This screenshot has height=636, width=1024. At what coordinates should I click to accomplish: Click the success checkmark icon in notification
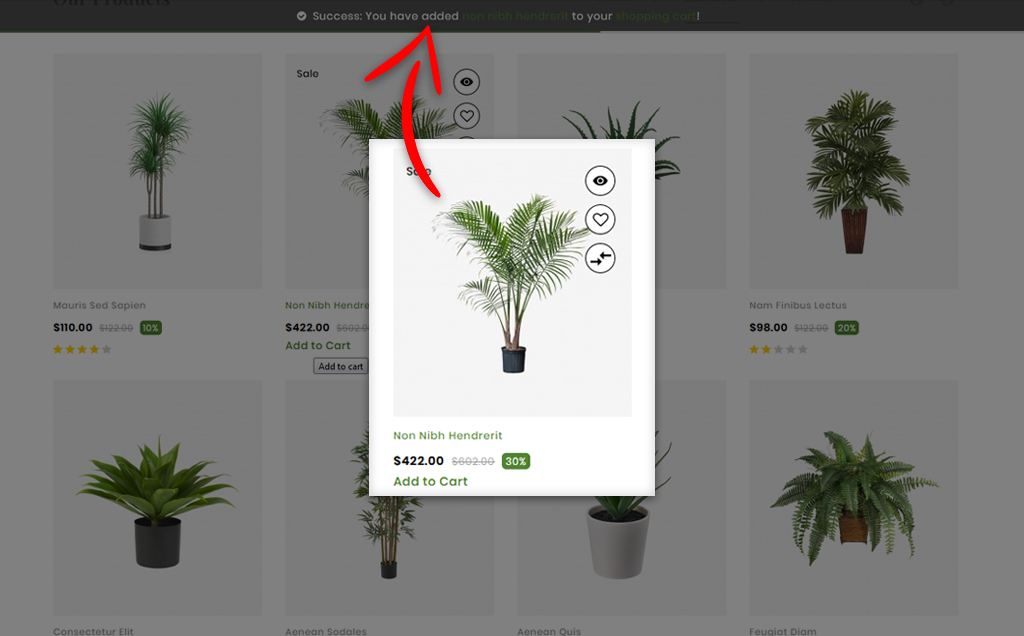tap(302, 16)
